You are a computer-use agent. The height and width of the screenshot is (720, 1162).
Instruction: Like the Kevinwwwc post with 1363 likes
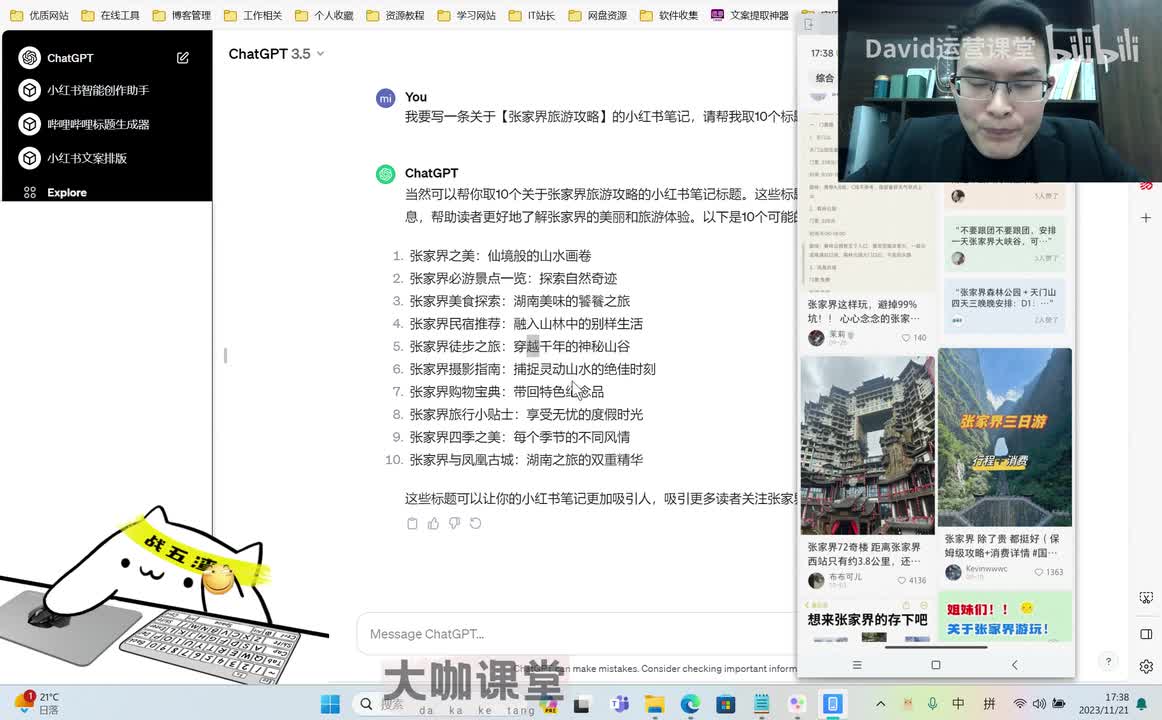tap(1038, 572)
